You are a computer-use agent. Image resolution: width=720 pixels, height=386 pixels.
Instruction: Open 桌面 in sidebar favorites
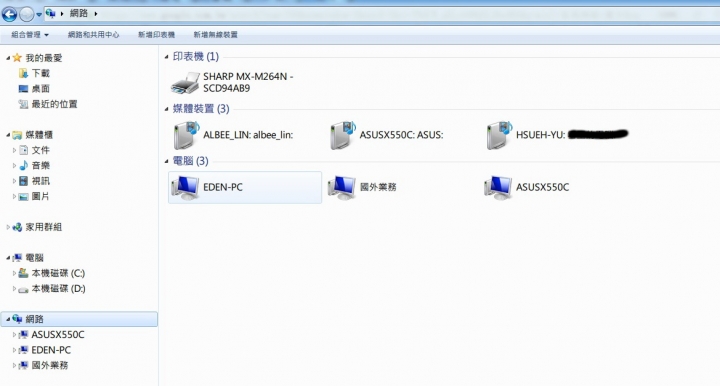[40, 89]
